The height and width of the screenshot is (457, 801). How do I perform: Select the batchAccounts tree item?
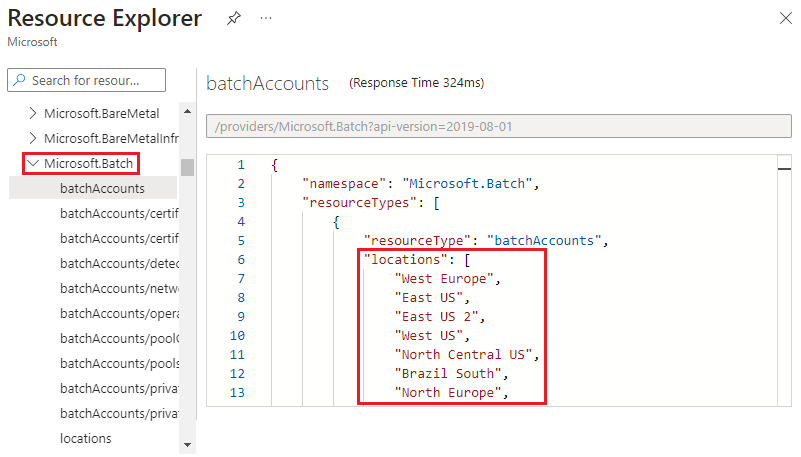(102, 188)
